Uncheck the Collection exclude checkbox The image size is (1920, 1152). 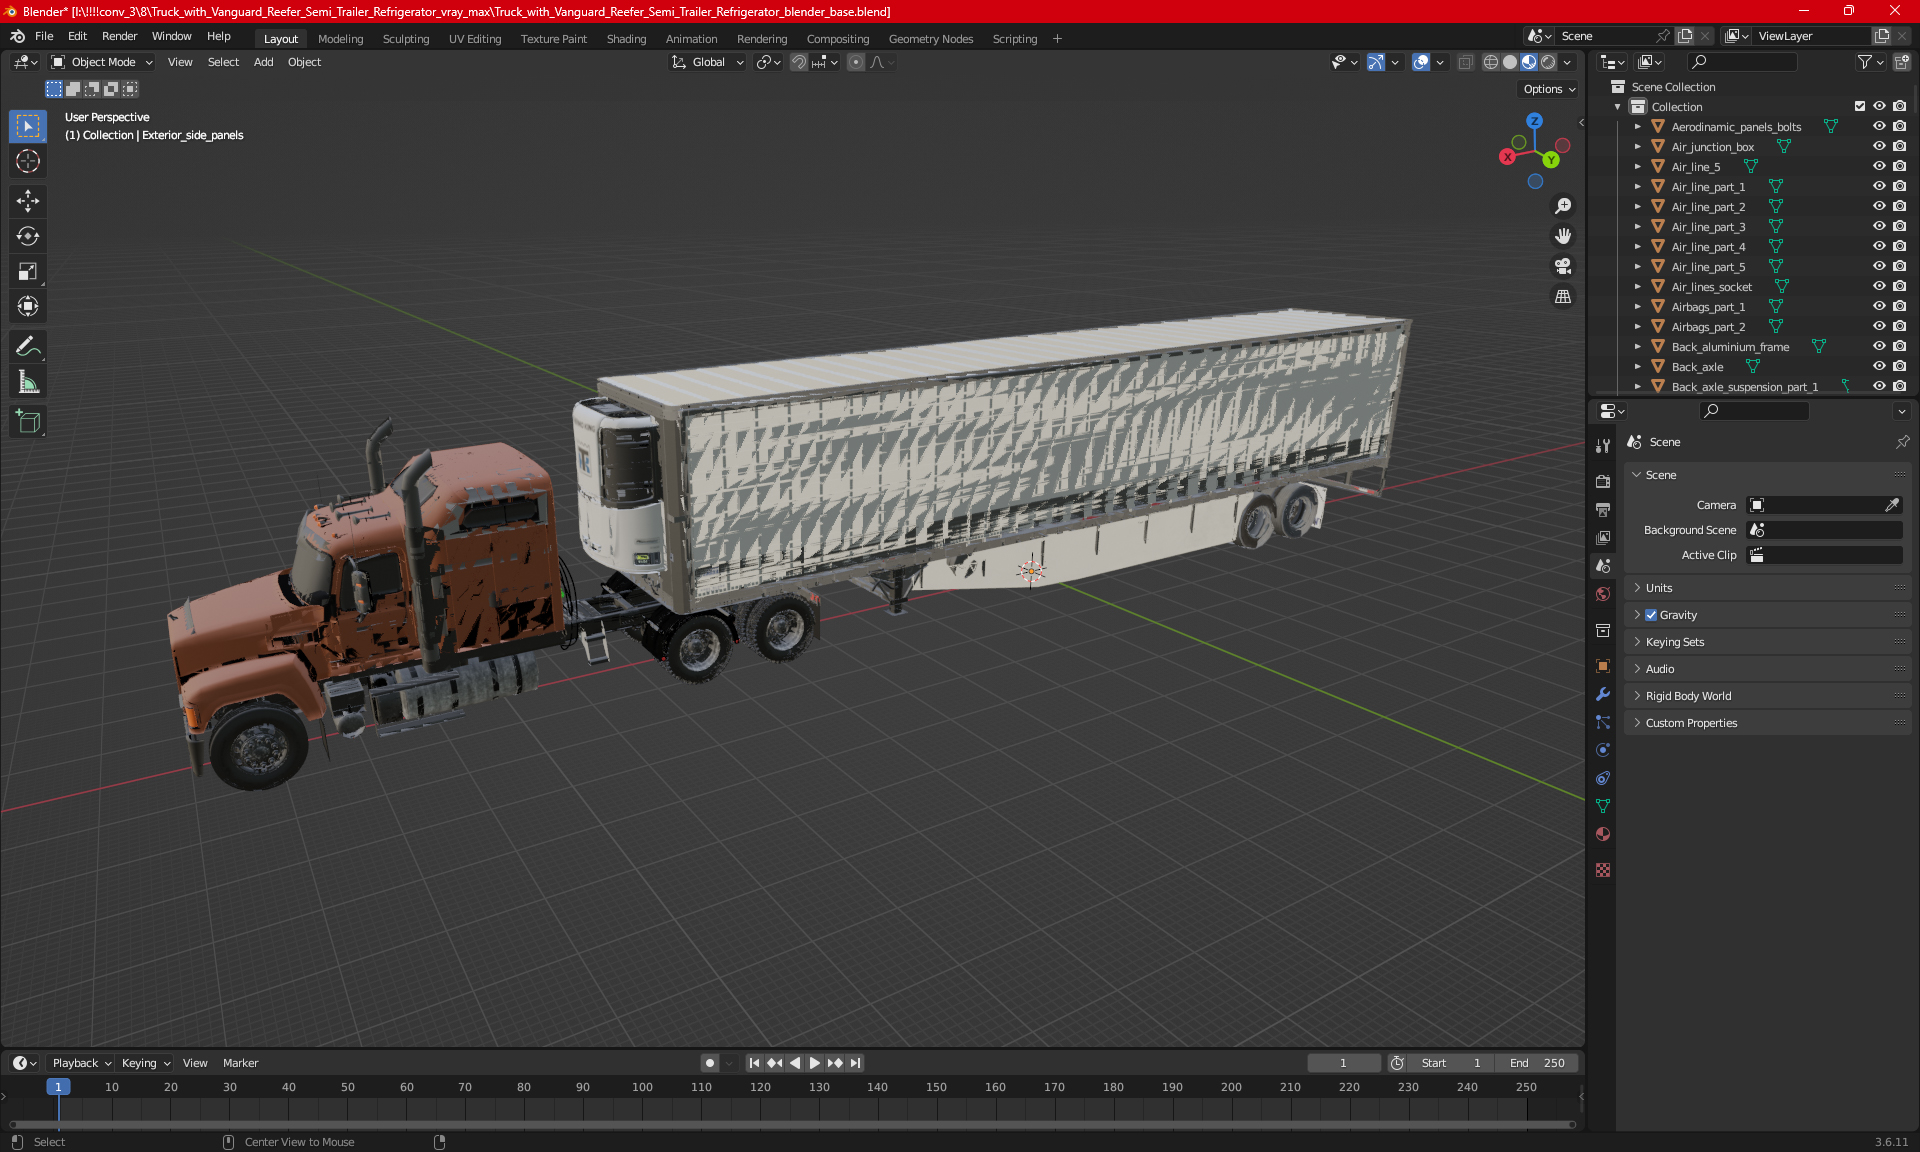(x=1860, y=106)
